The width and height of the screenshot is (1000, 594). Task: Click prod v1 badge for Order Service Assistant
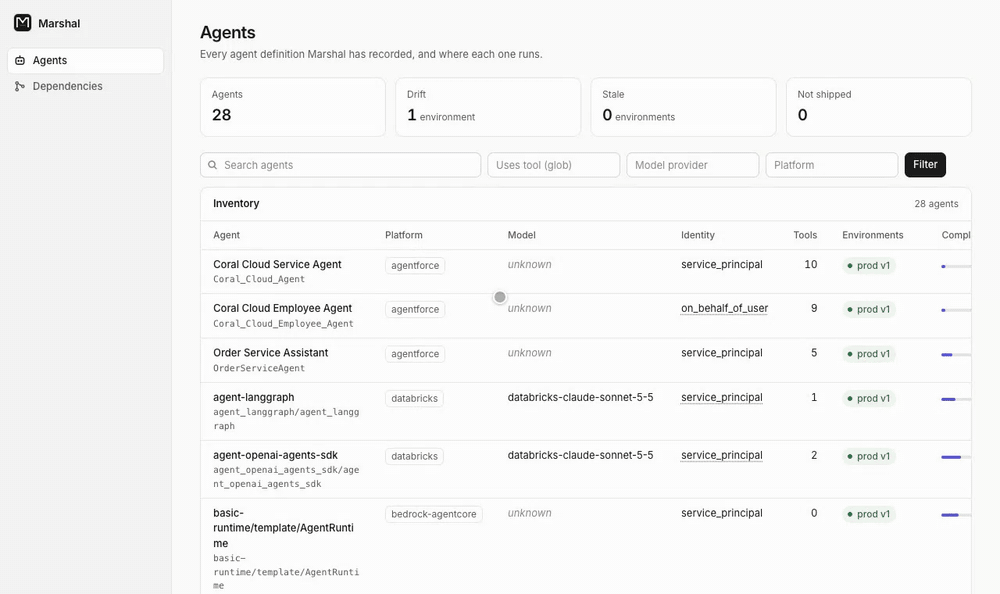pyautogui.click(x=869, y=354)
